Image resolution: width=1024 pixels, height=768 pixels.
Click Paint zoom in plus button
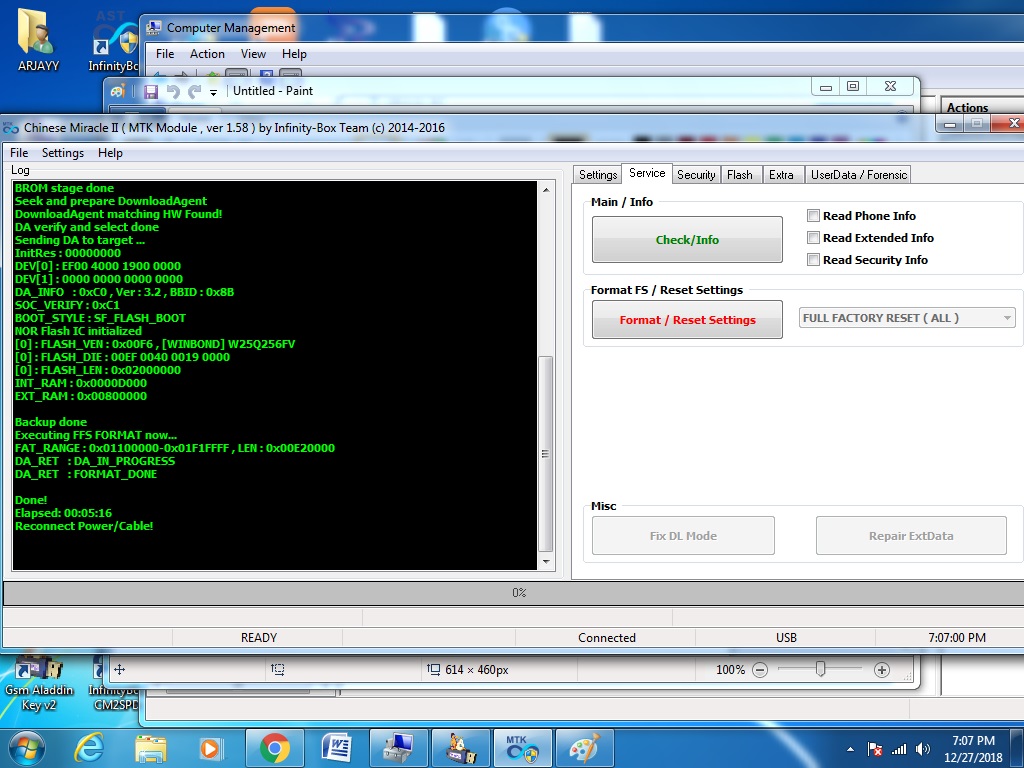coord(882,669)
